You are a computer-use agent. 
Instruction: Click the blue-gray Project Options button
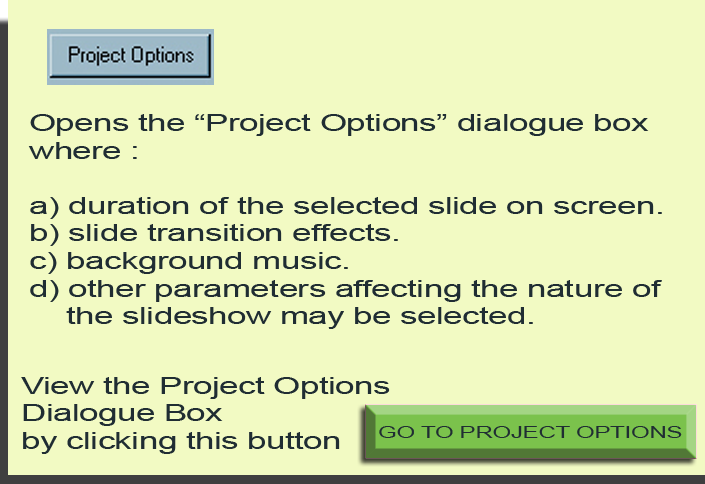click(130, 57)
